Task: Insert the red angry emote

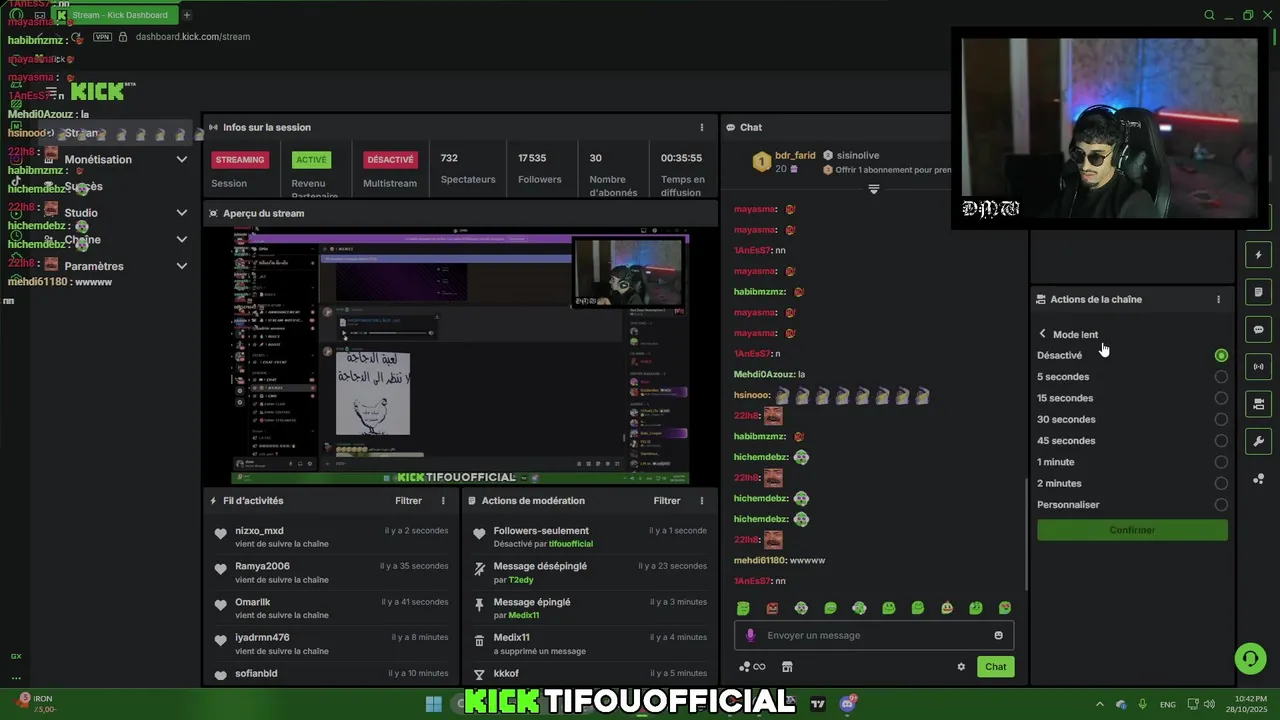Action: [x=772, y=608]
